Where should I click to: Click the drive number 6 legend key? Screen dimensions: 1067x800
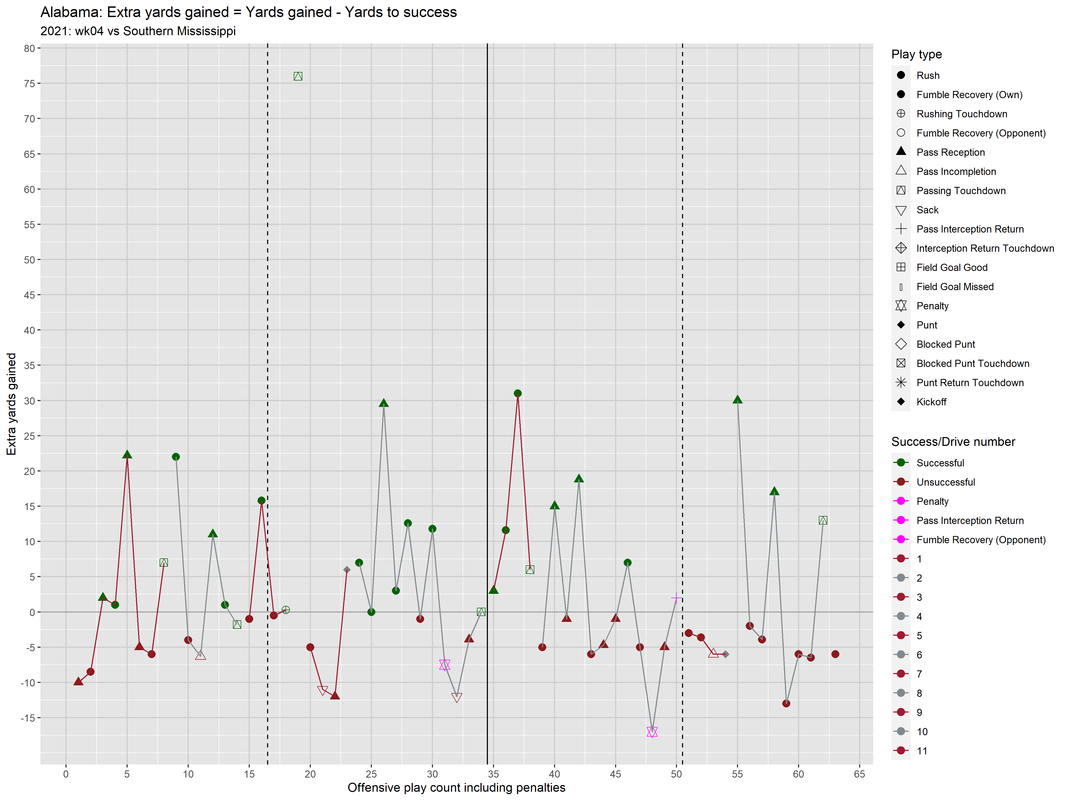tap(901, 655)
